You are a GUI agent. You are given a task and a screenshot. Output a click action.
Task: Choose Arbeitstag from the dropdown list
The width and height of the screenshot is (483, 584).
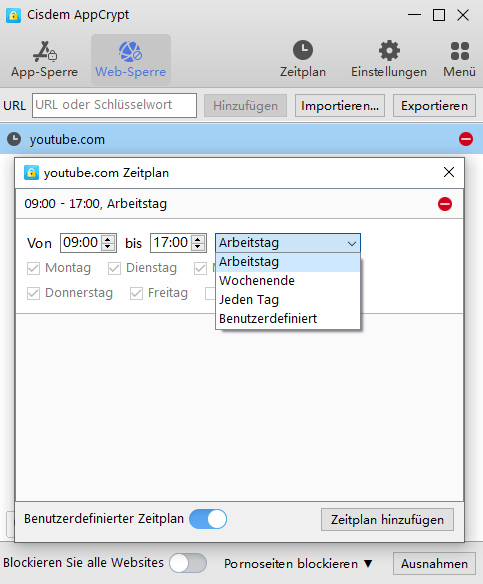tap(288, 262)
